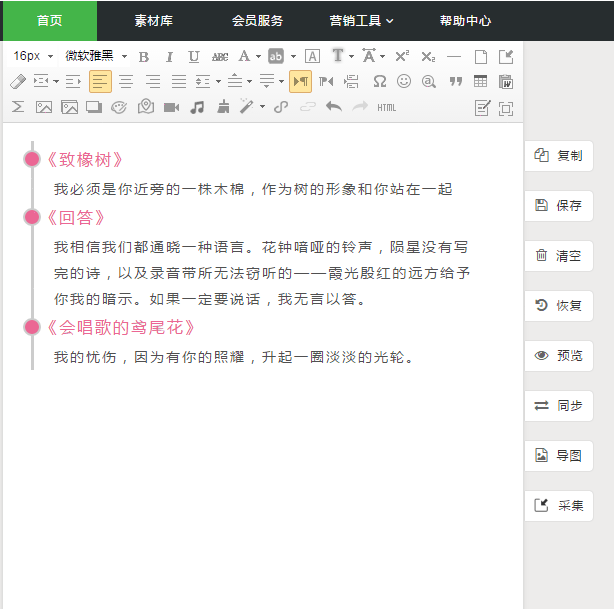Expand the 营销工具 menu chevron
Image resolution: width=614 pixels, height=609 pixels.
coord(390,21)
